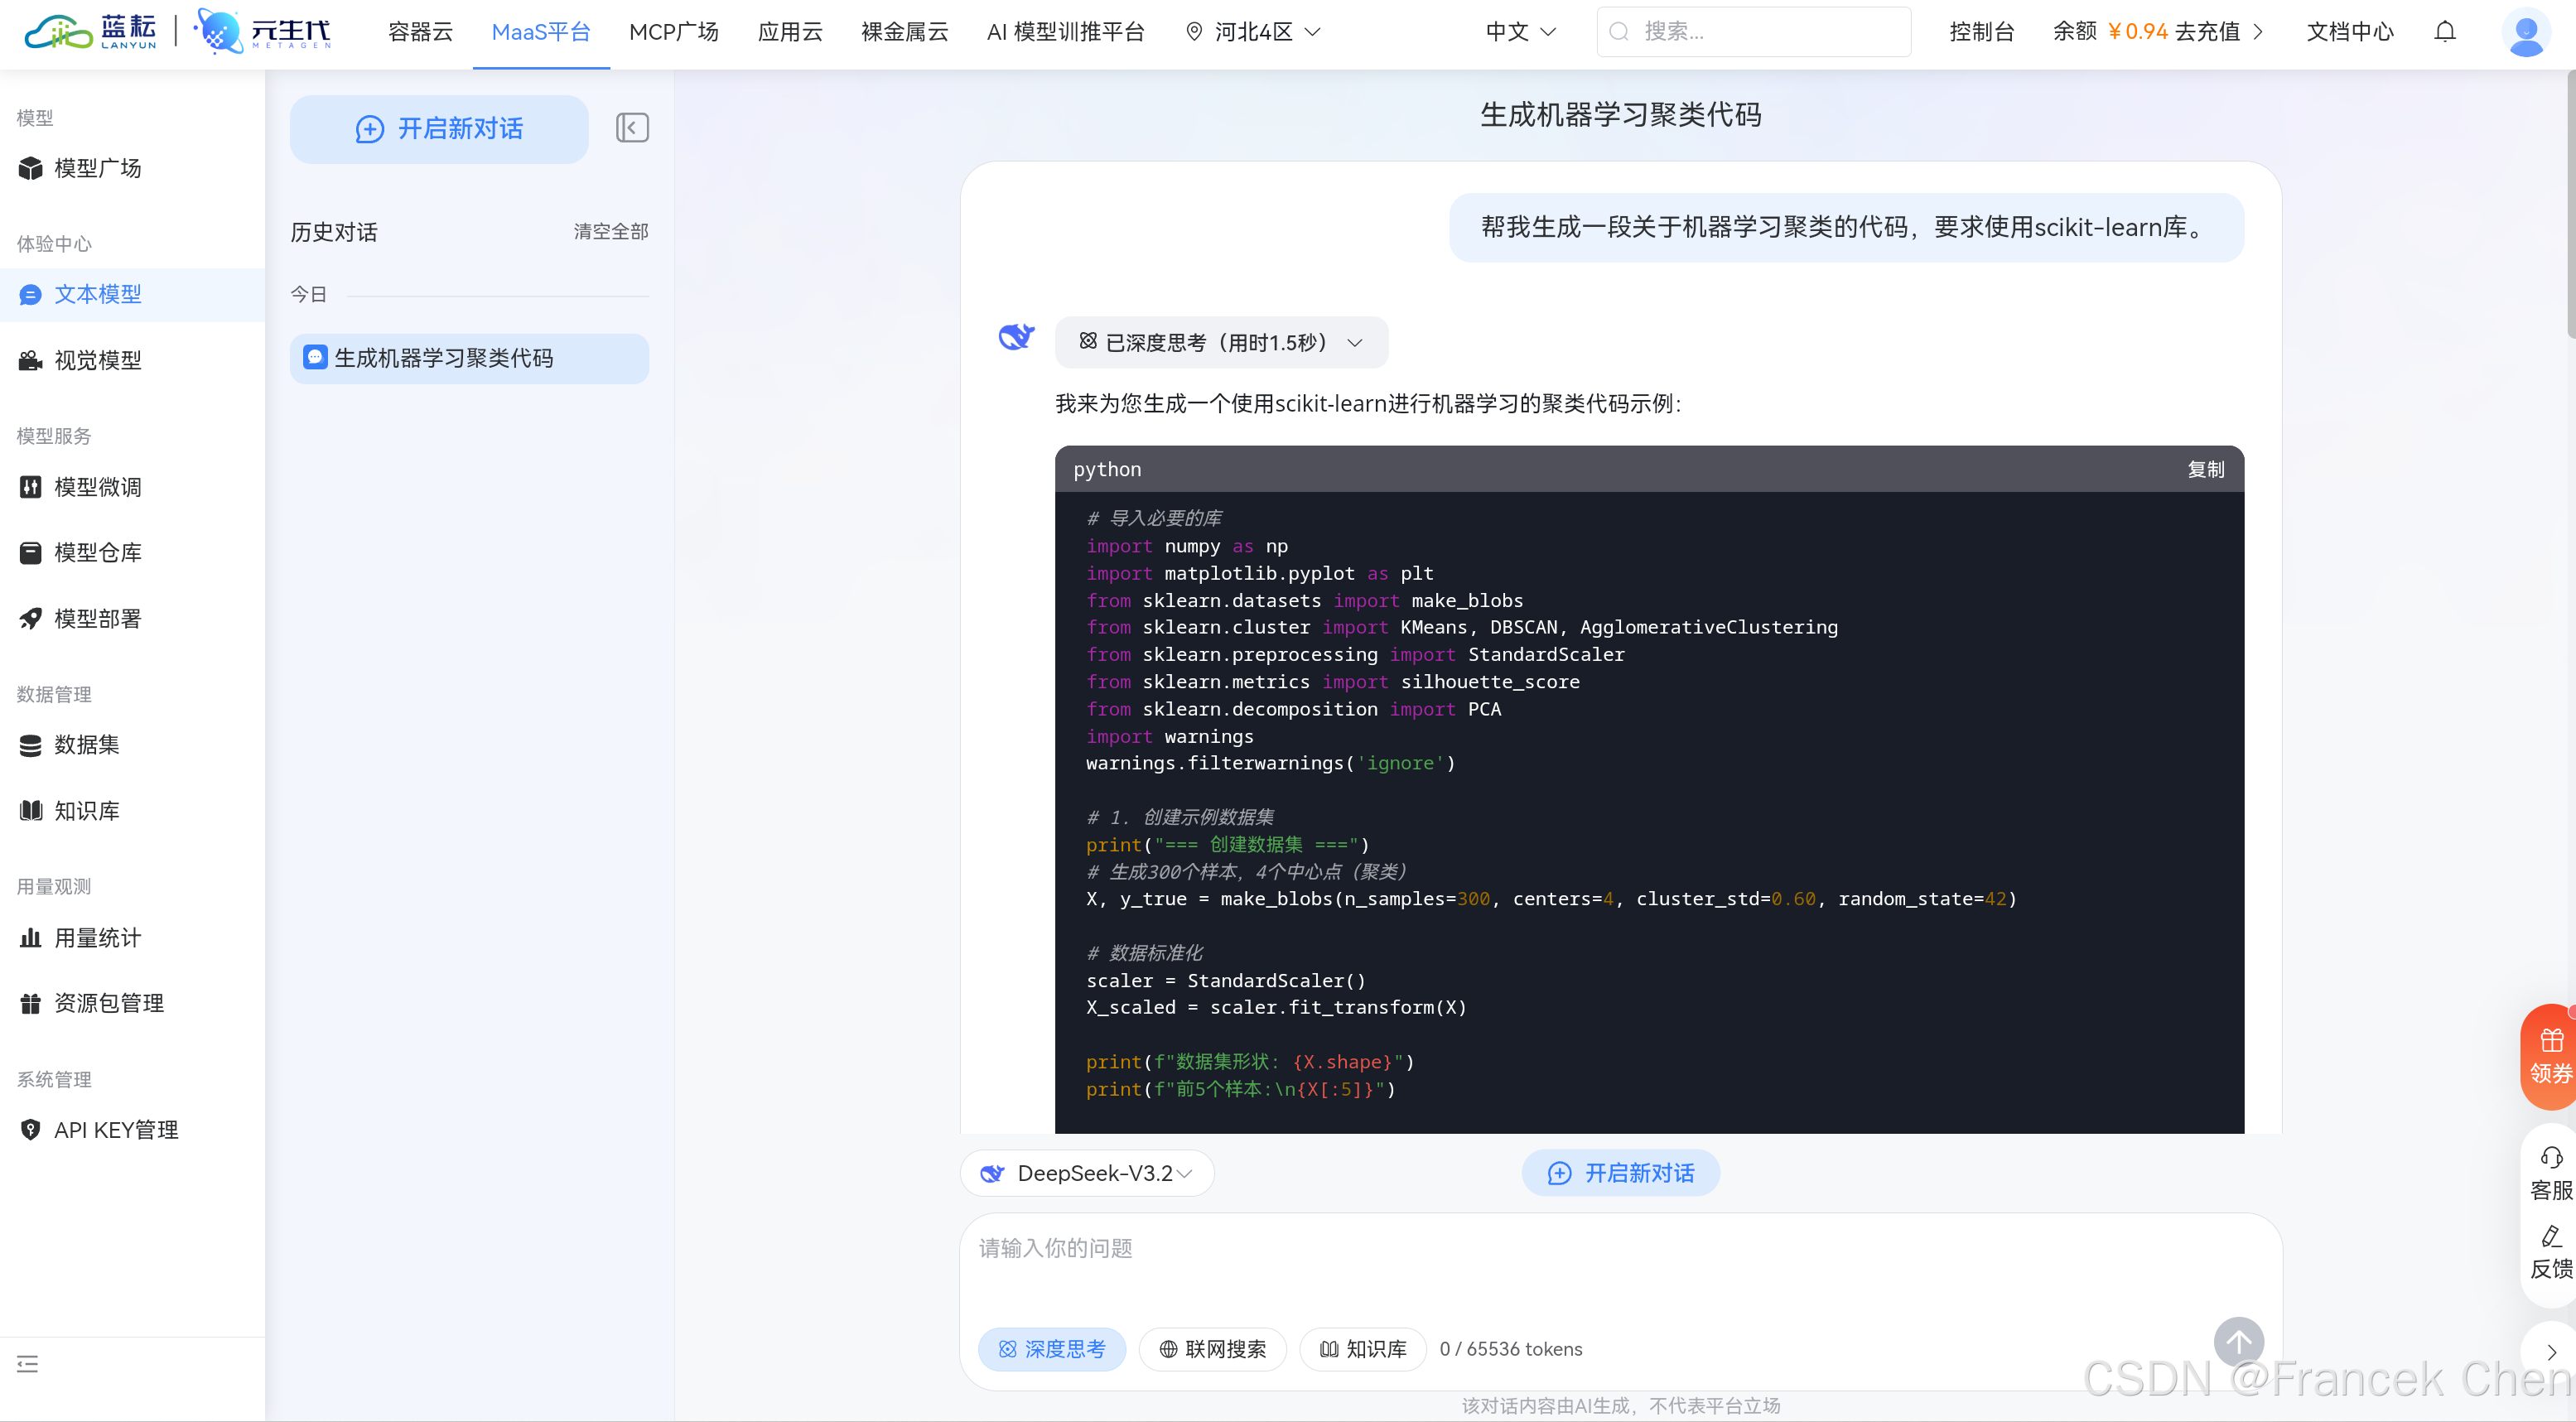Viewport: 2576px width, 1422px height.
Task: Open API KEY管理
Action: (x=116, y=1129)
